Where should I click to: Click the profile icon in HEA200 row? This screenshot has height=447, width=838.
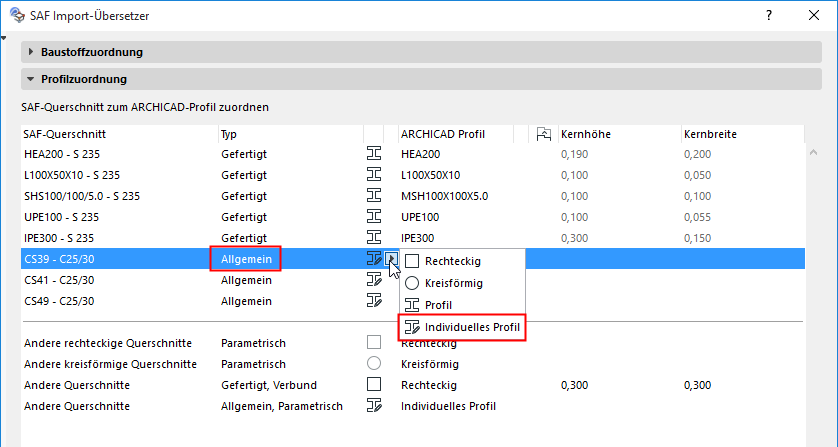point(374,154)
